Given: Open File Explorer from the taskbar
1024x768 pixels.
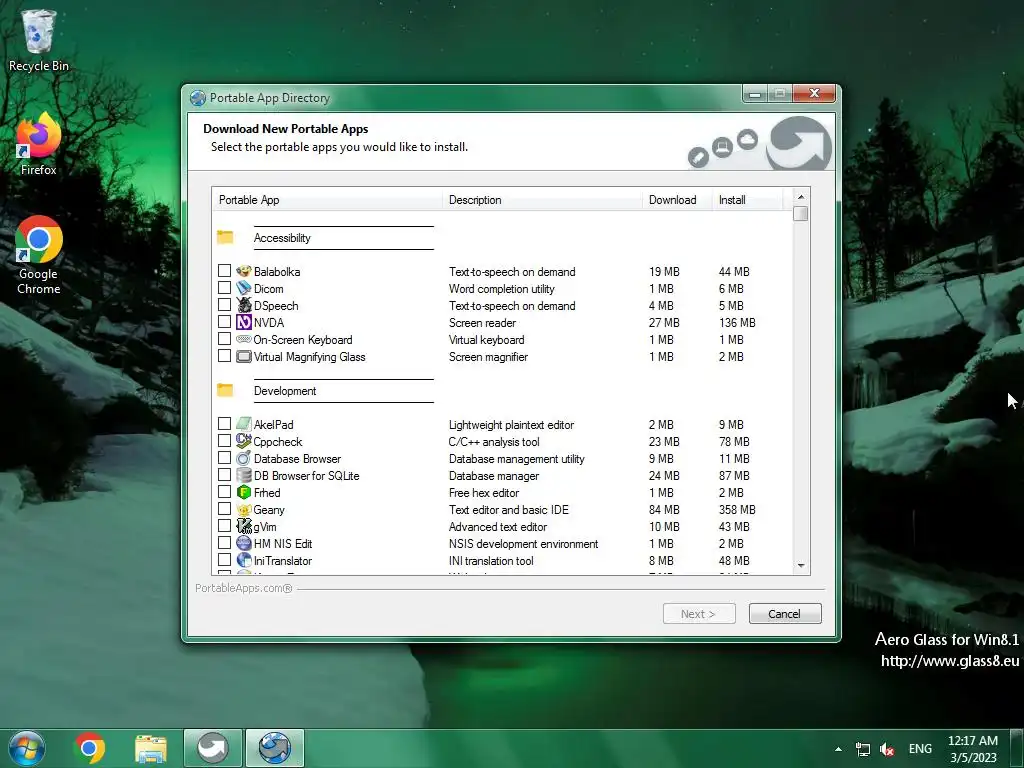Looking at the screenshot, I should tap(151, 748).
